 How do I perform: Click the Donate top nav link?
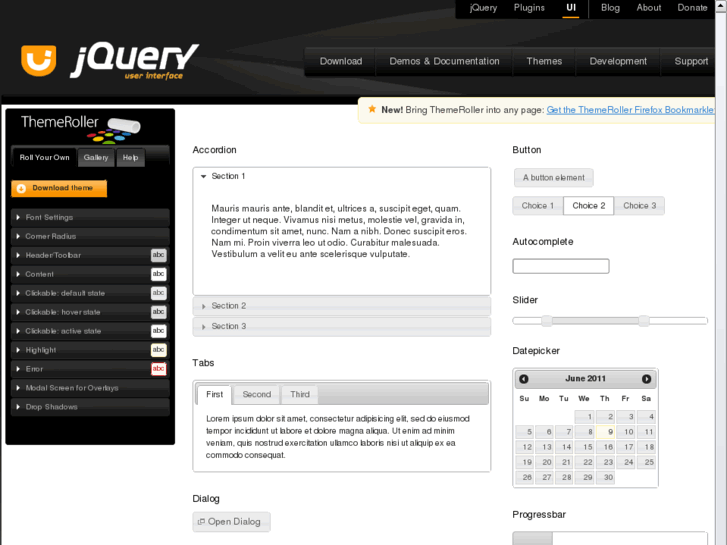[692, 8]
